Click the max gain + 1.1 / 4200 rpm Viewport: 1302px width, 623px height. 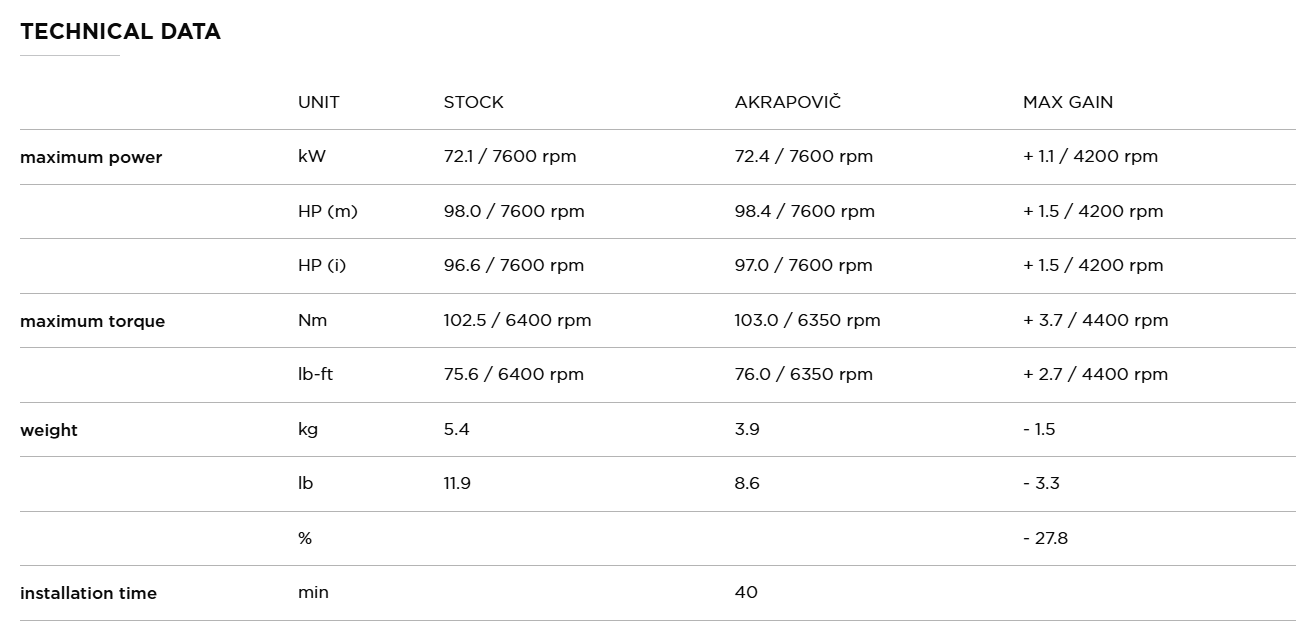point(1090,156)
